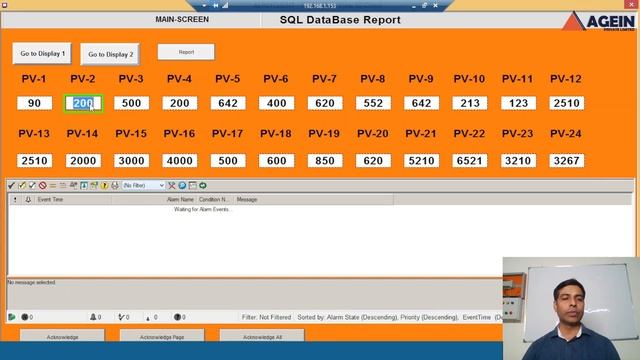The image size is (640, 360).
Task: Select the PV-16 value field showing 4000
Action: (x=180, y=161)
